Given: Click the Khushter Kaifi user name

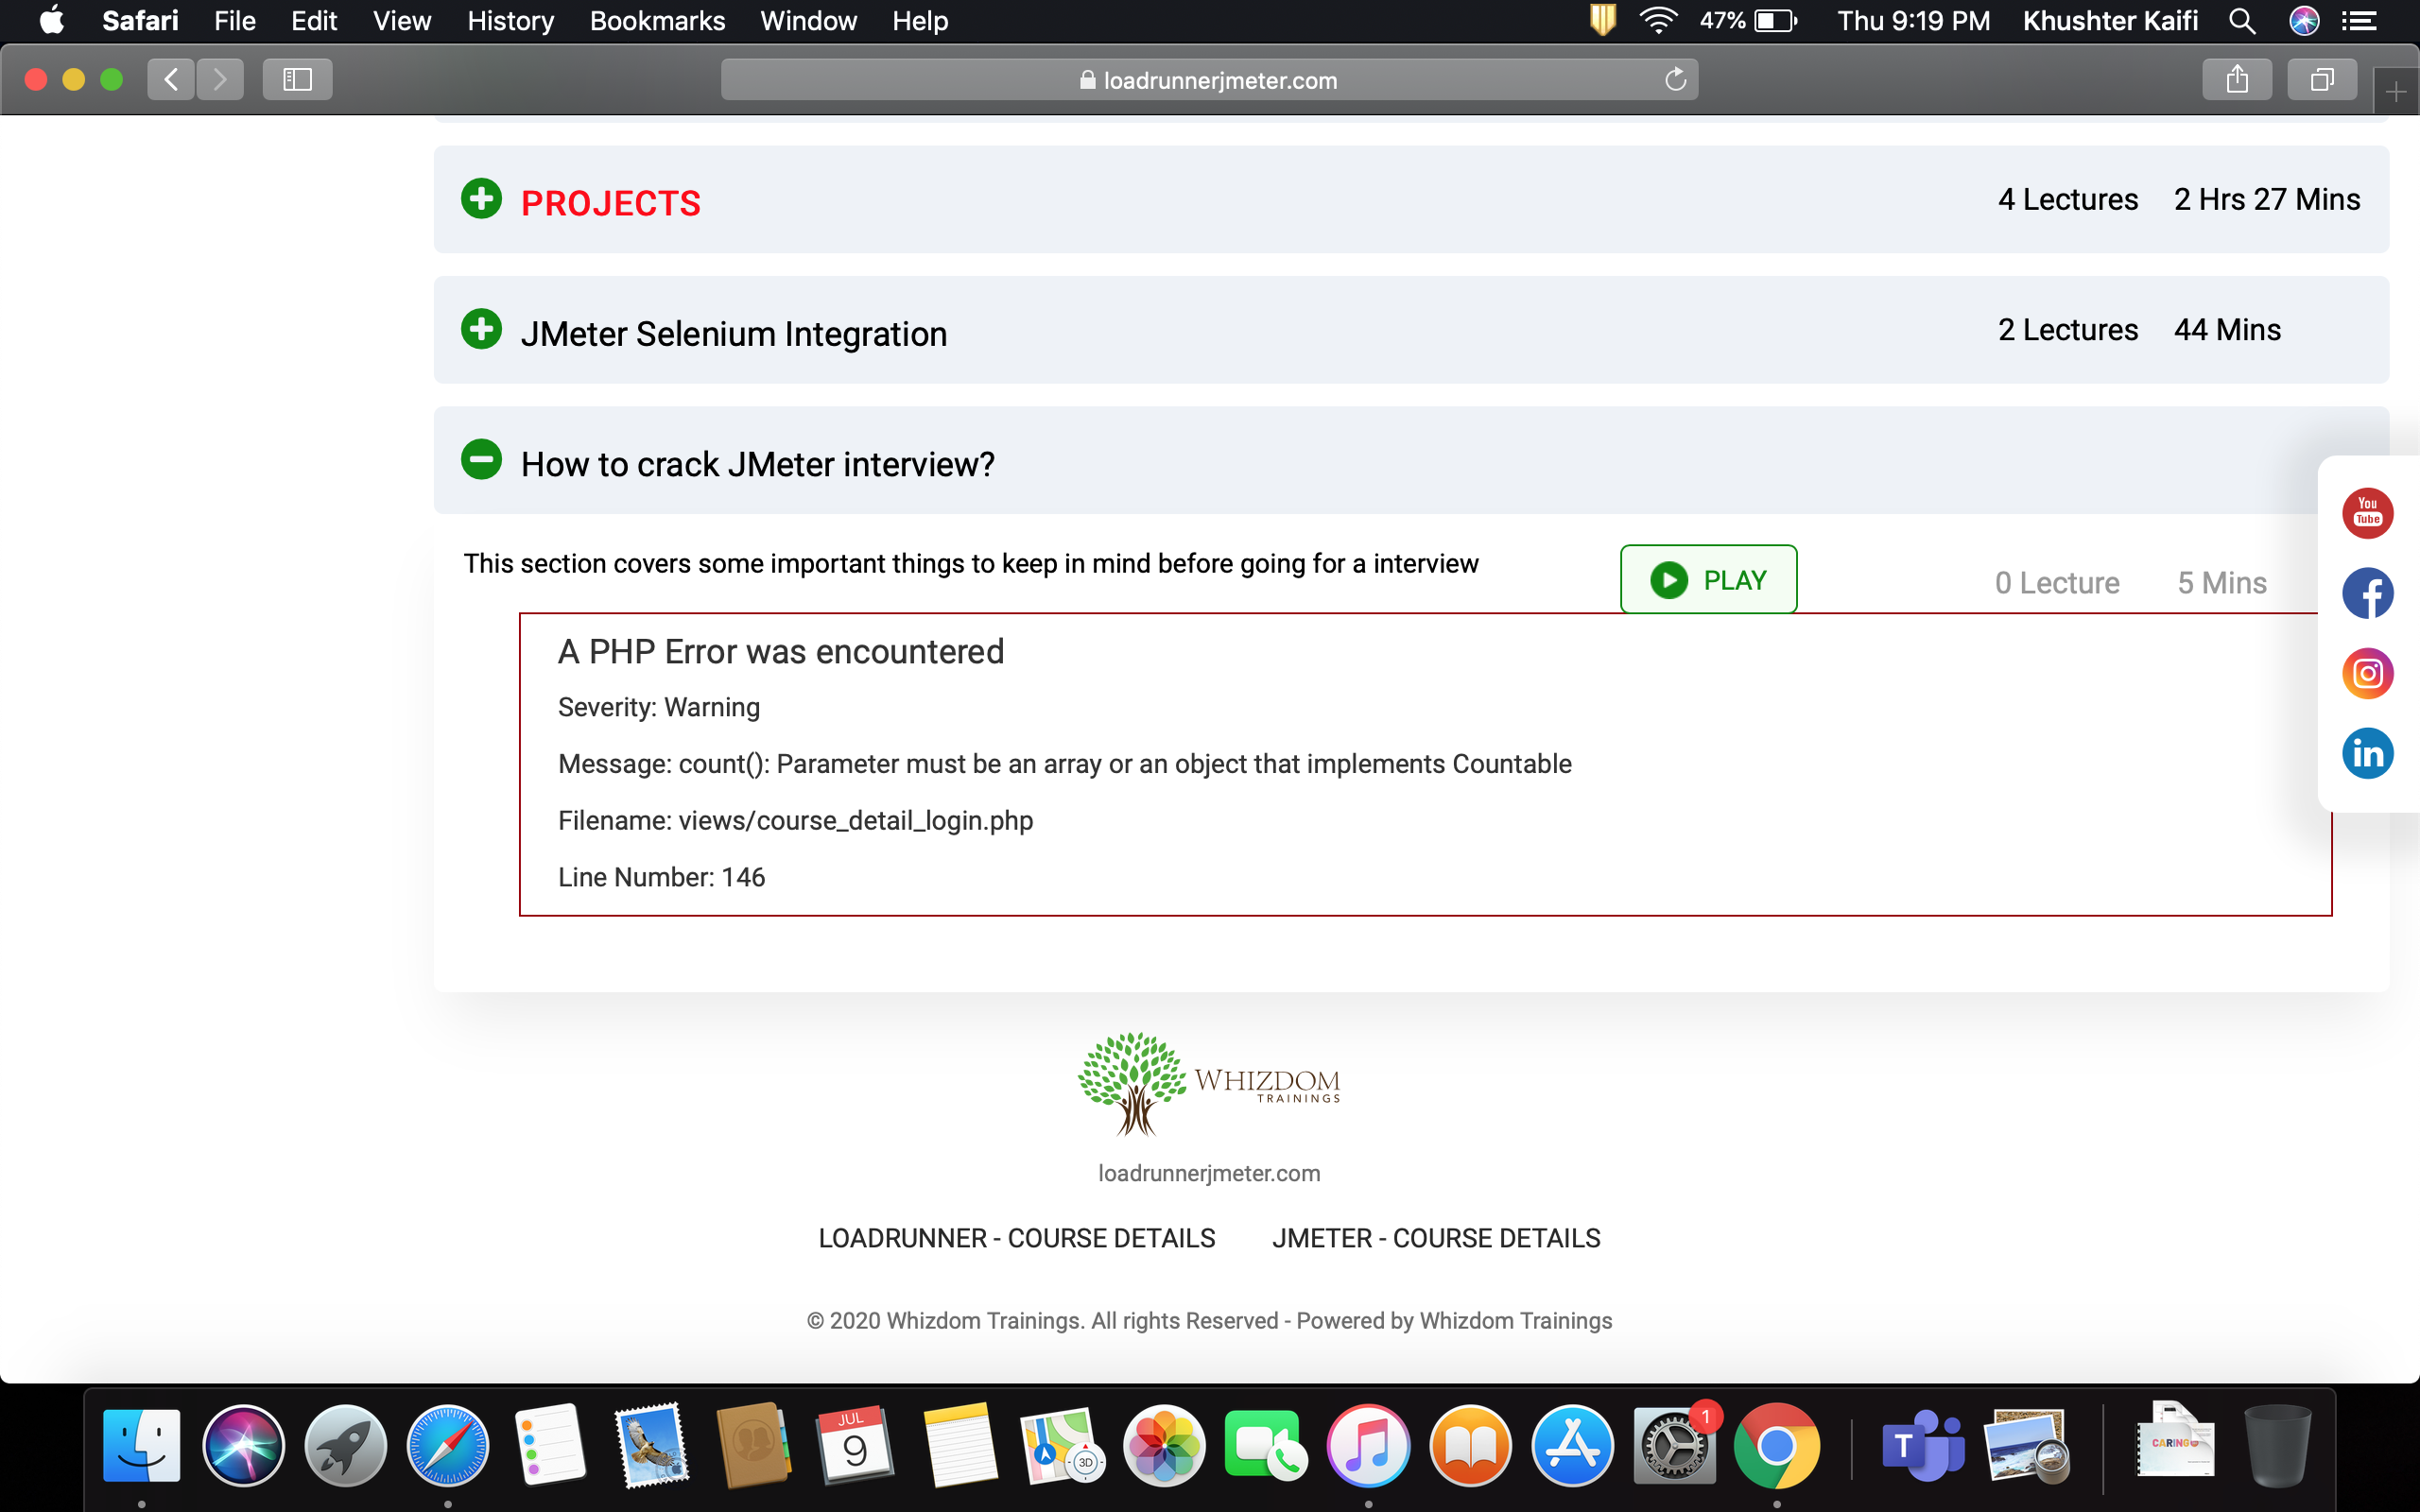Looking at the screenshot, I should click(2110, 21).
